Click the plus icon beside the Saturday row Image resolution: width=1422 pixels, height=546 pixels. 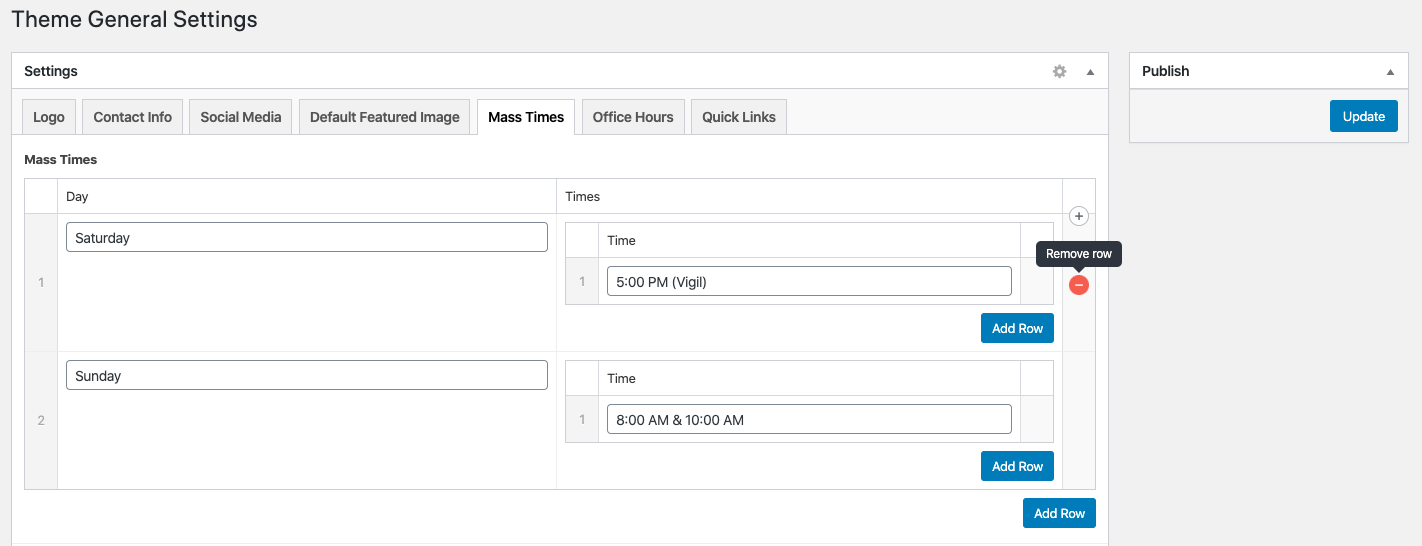coord(1079,216)
